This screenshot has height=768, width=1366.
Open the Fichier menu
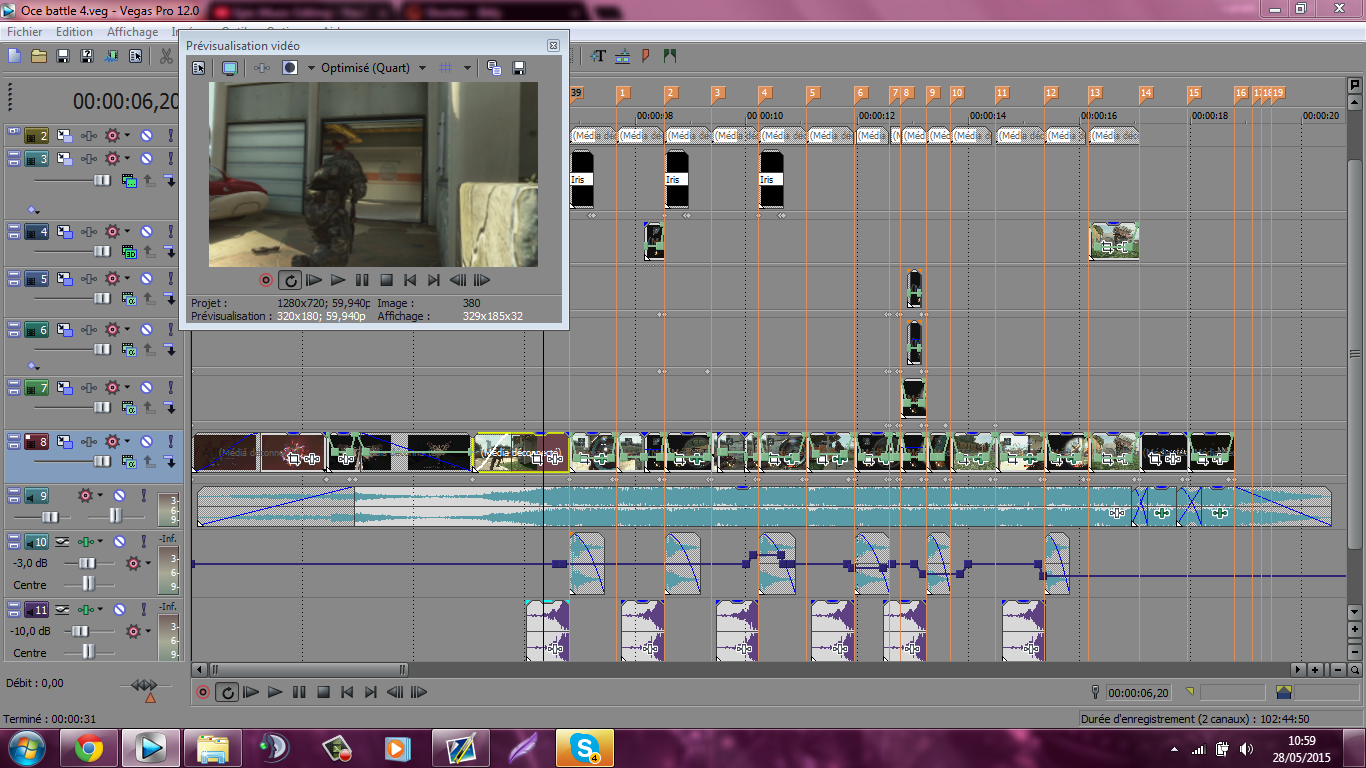click(x=24, y=32)
